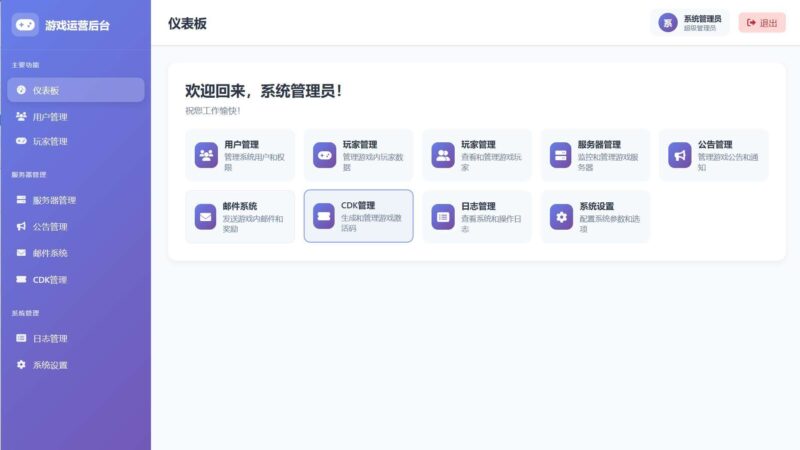Screen dimensions: 800x450
Task: Select 仪表板 in the sidebar
Action: (x=75, y=90)
